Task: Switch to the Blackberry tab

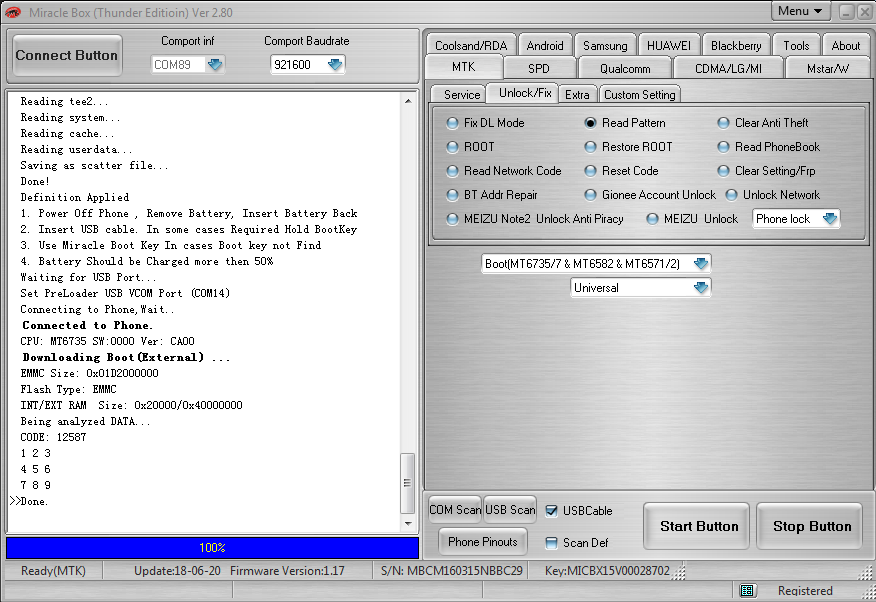Action: tap(736, 45)
